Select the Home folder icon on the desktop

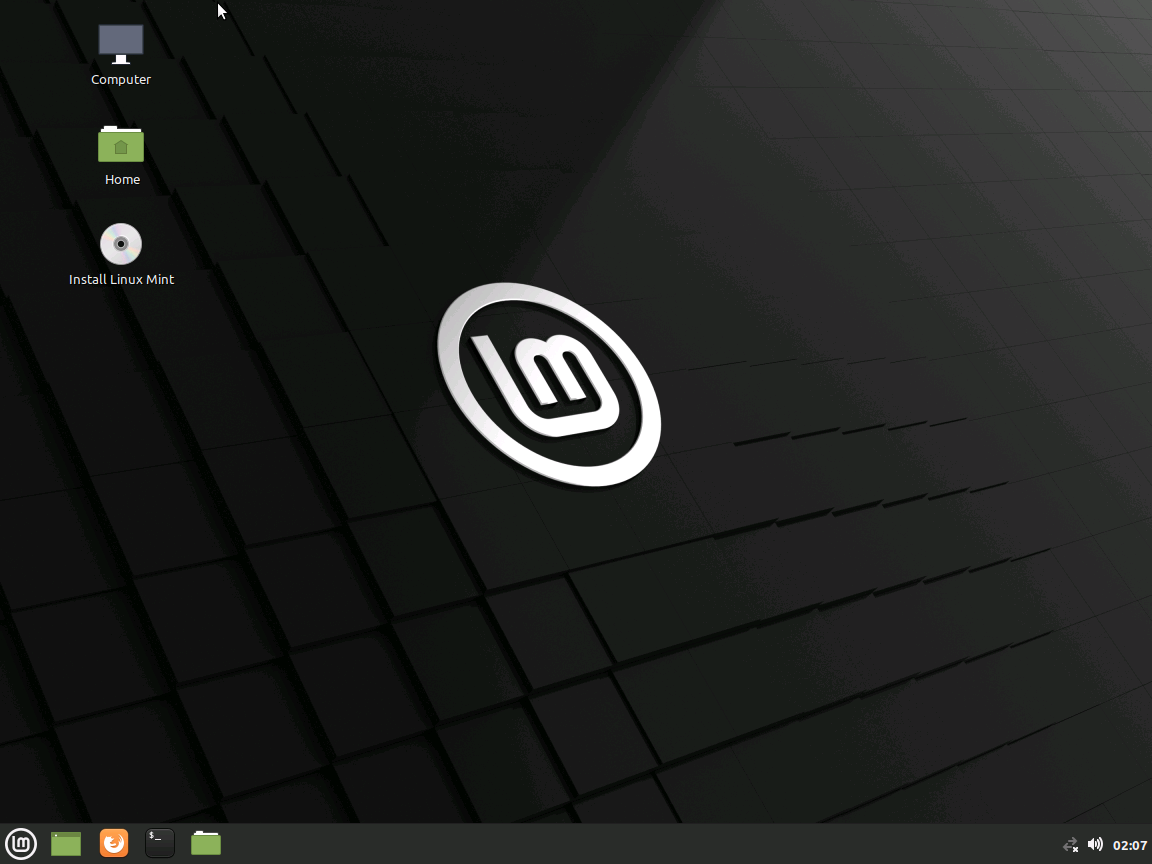click(x=120, y=144)
